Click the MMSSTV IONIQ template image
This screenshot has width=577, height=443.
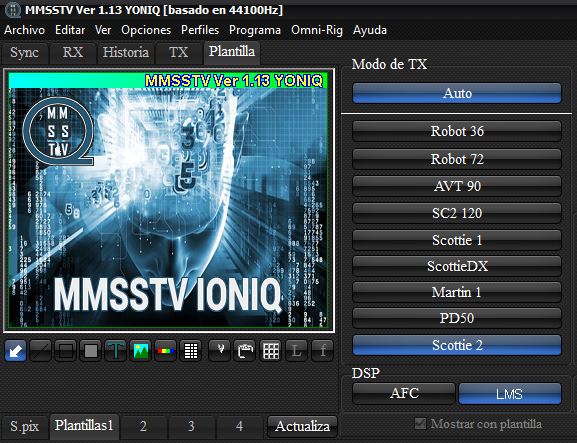tap(169, 200)
